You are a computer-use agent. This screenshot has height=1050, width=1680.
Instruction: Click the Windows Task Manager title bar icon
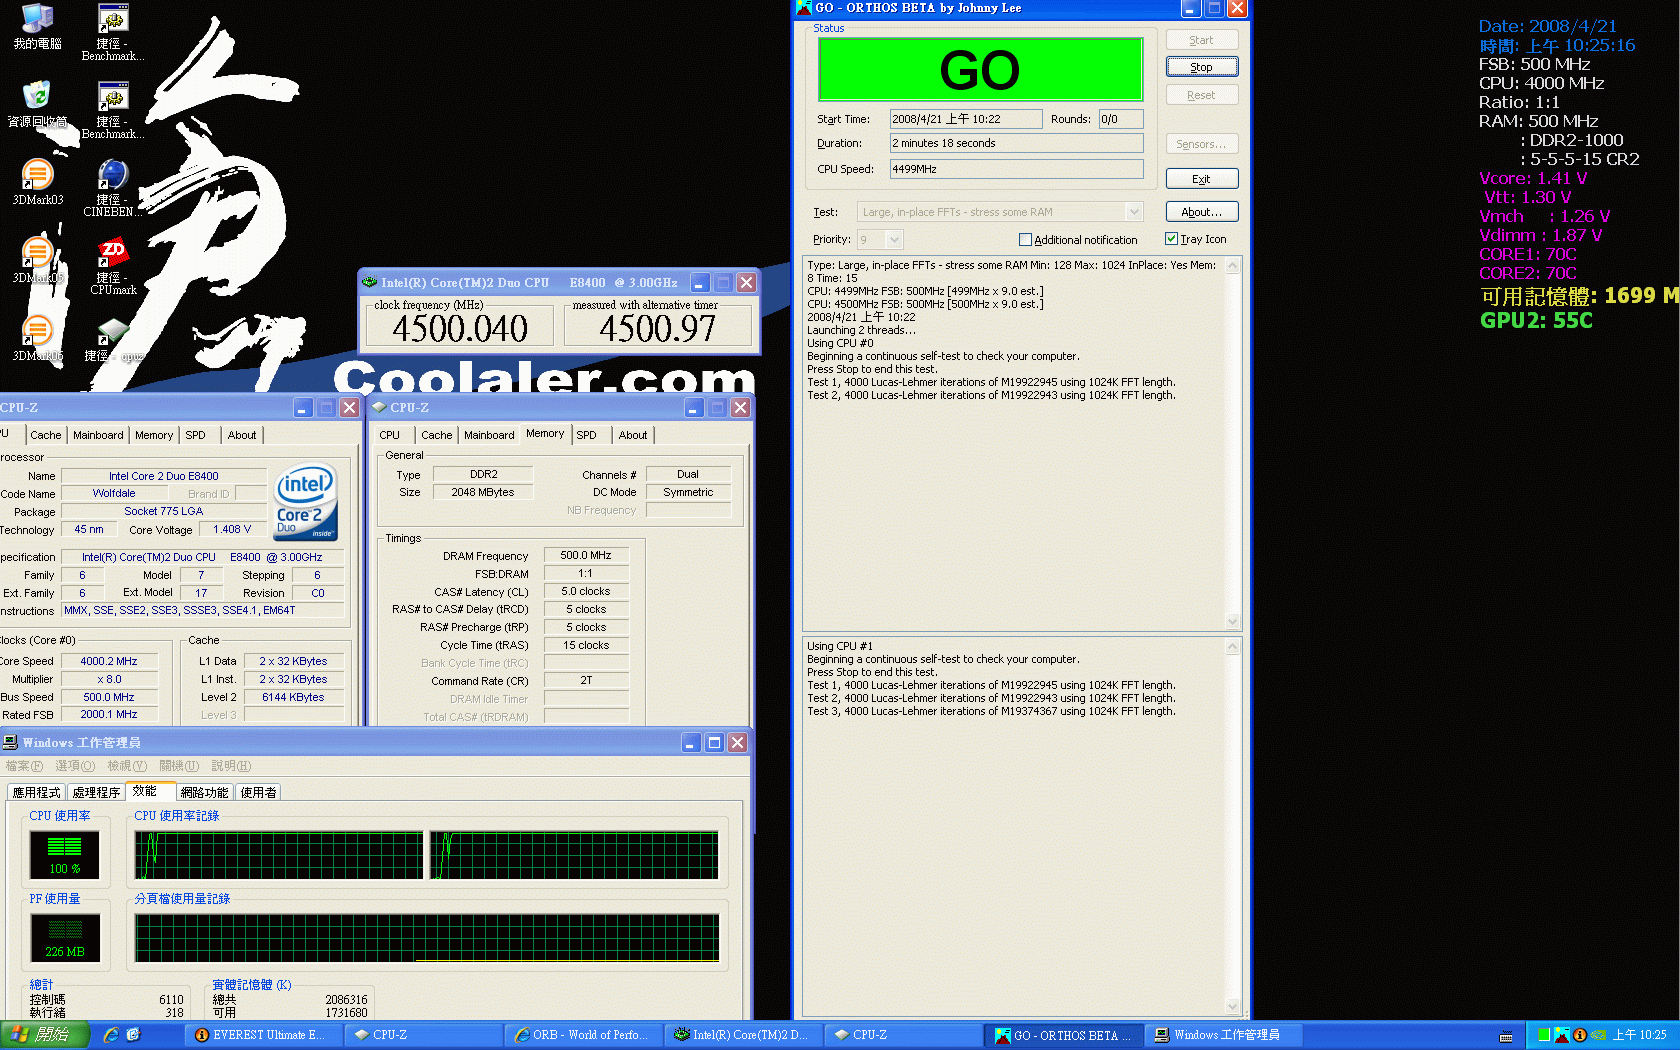tap(10, 742)
